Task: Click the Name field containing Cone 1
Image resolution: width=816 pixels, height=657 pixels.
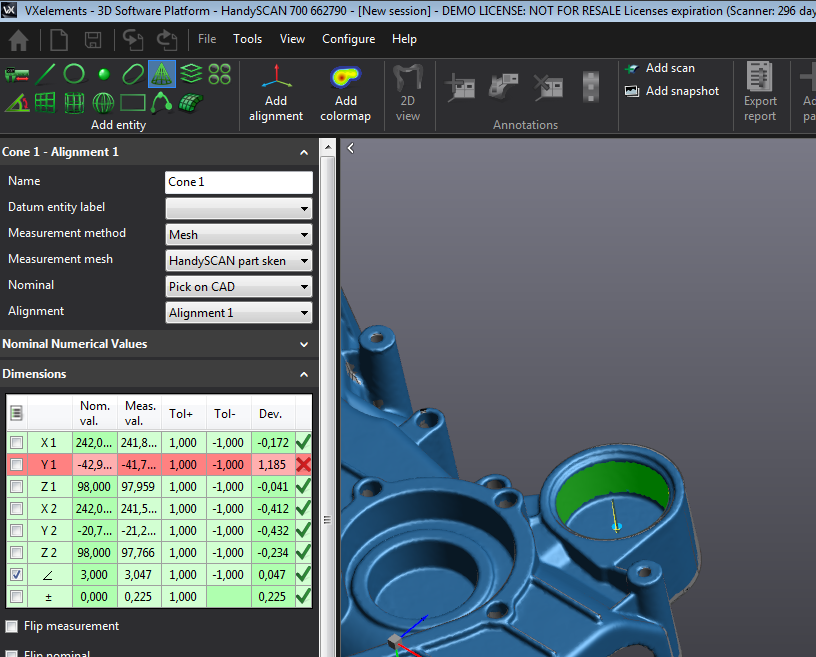Action: (239, 182)
